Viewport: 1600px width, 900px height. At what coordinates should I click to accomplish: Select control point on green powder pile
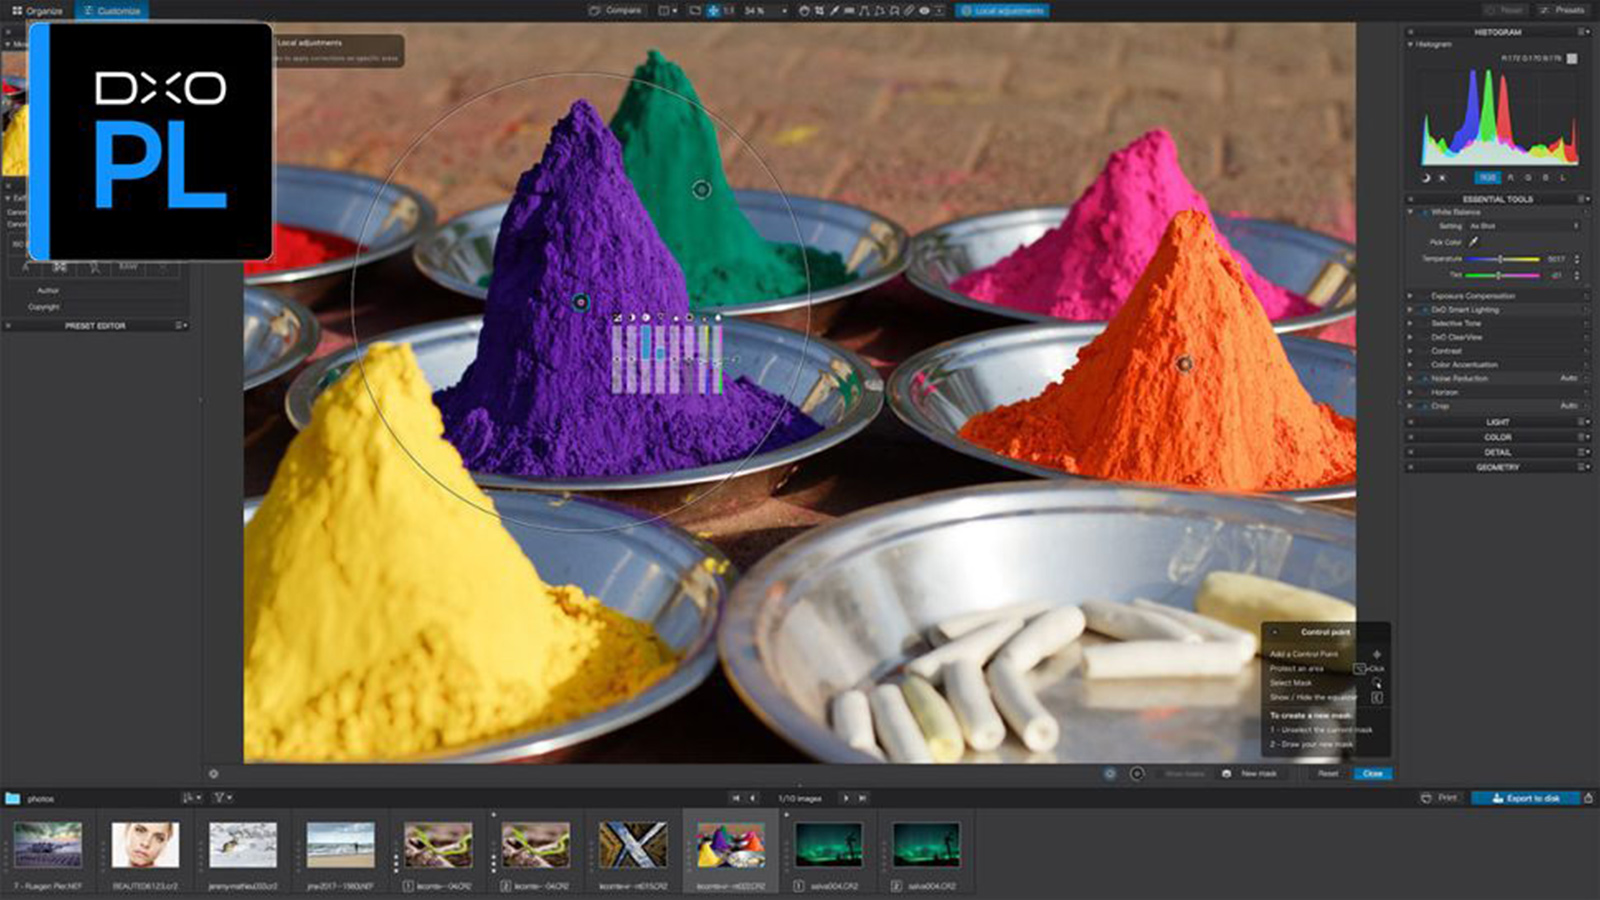701,189
